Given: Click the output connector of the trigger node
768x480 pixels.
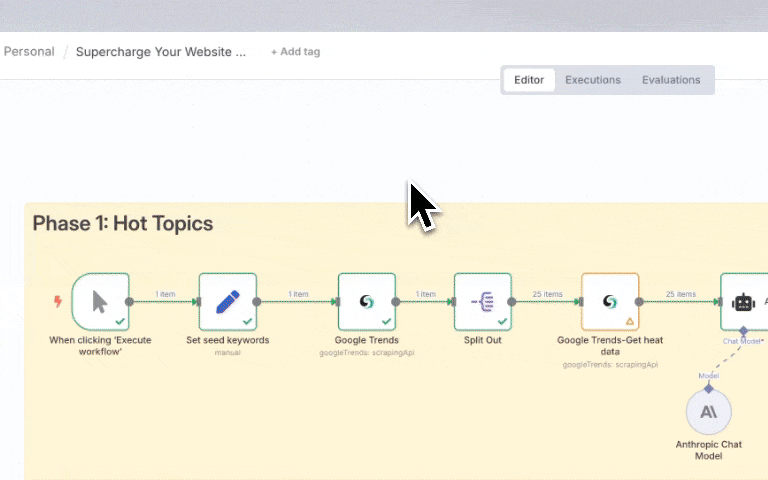Looking at the screenshot, I should (129, 302).
